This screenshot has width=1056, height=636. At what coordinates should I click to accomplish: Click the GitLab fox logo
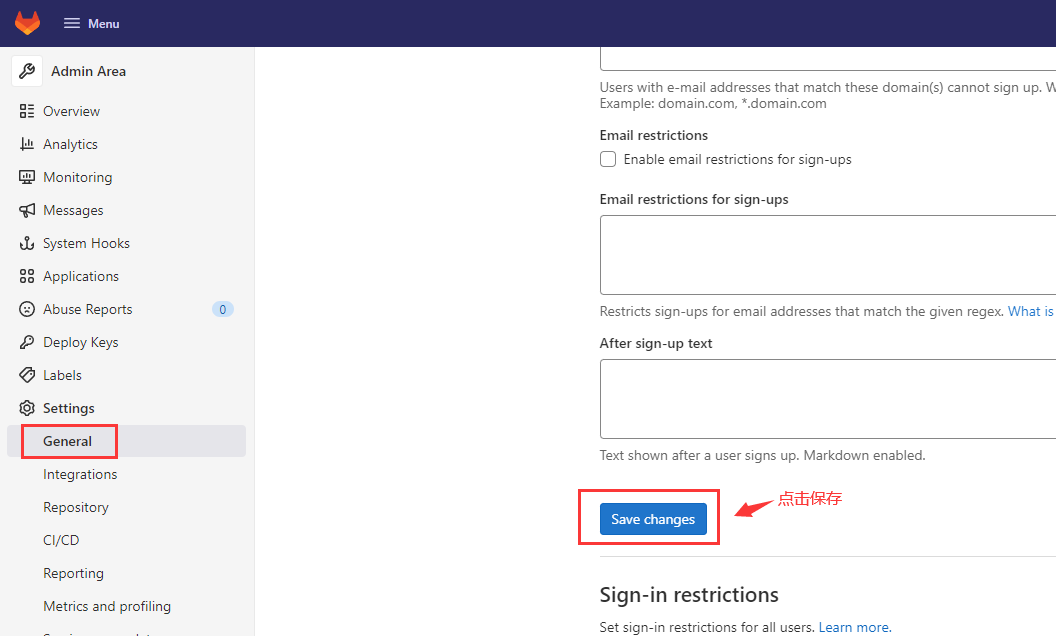tap(28, 23)
